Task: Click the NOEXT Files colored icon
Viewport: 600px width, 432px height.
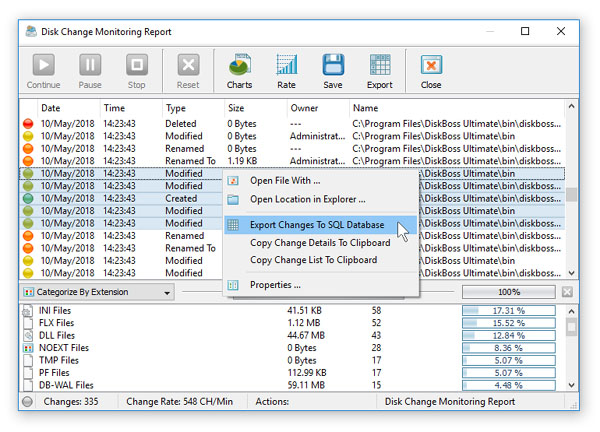Action: pyautogui.click(x=28, y=348)
